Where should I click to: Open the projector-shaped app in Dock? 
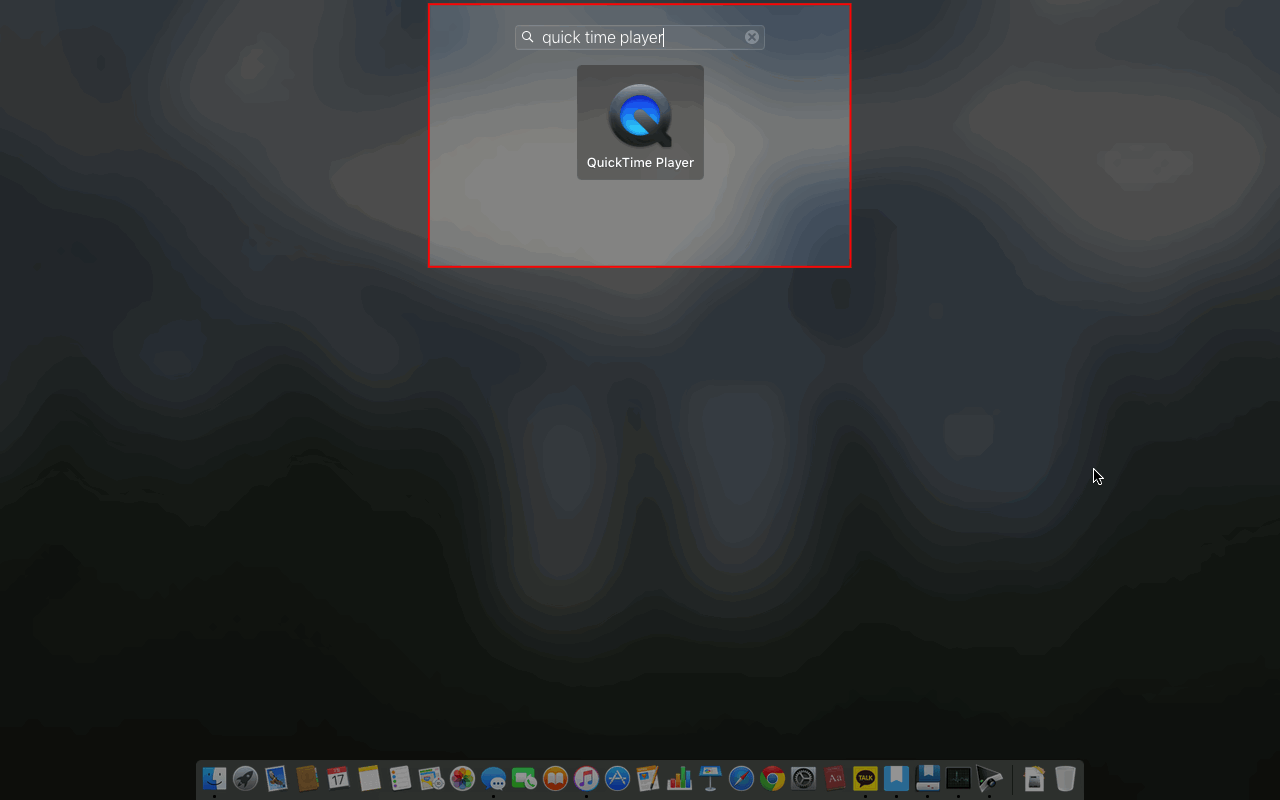[989, 778]
